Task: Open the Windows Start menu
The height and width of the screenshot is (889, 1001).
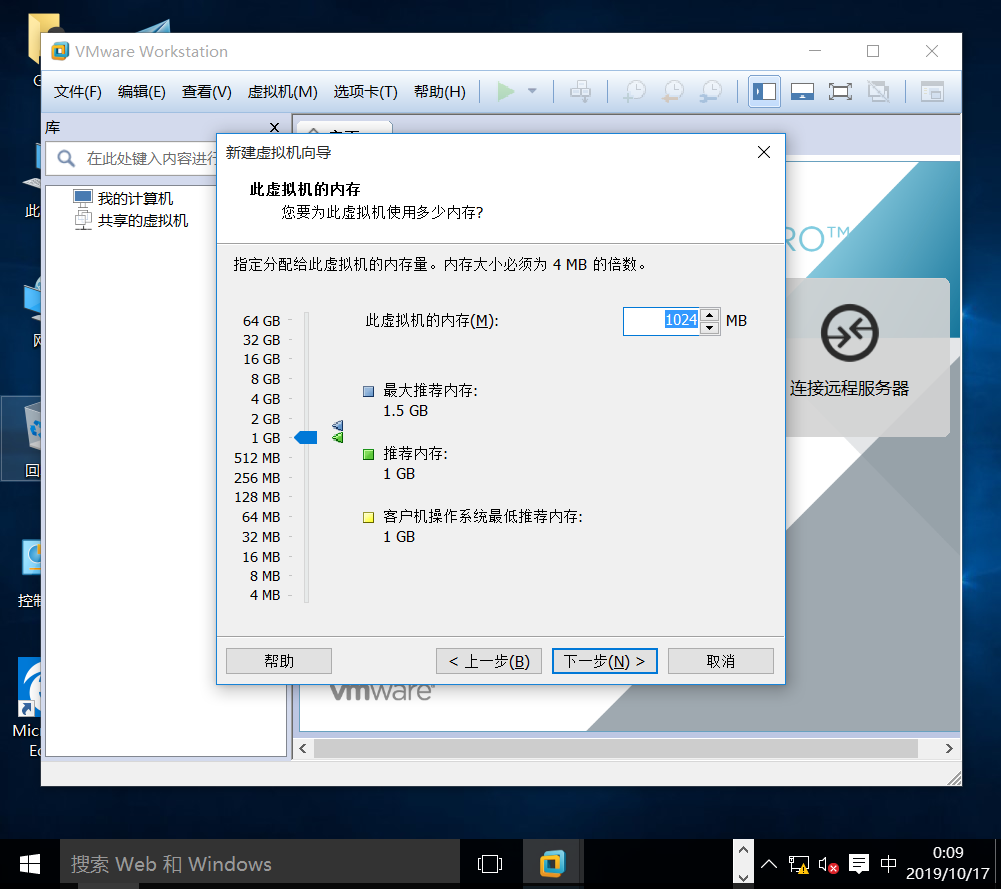Action: point(29,864)
